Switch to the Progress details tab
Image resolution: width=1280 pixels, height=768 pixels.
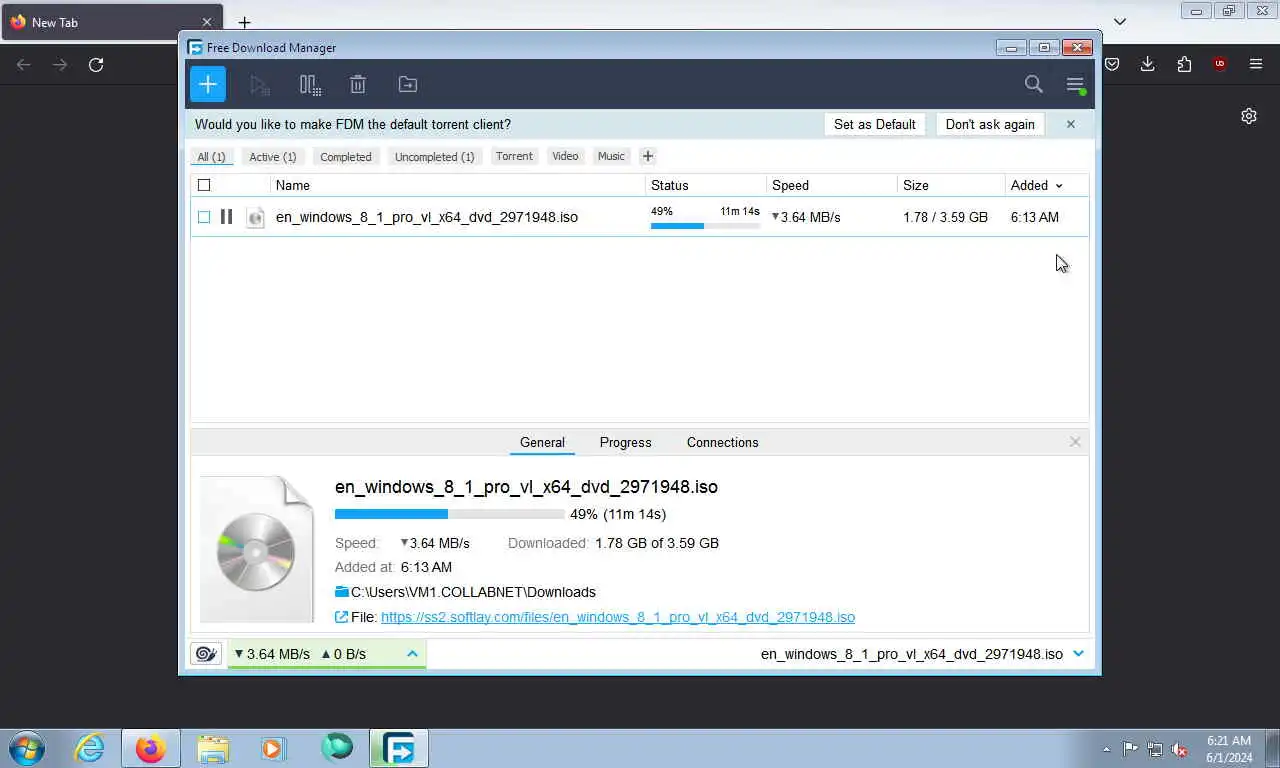626,442
